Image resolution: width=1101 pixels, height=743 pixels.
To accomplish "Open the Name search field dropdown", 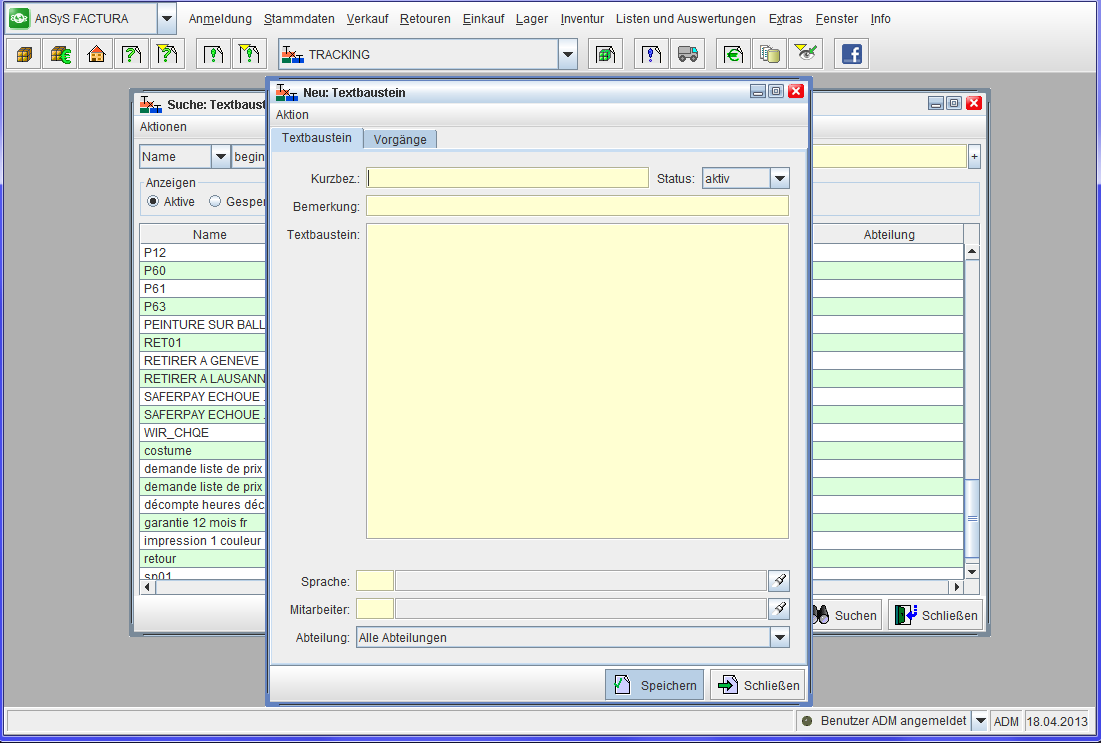I will tap(220, 157).
